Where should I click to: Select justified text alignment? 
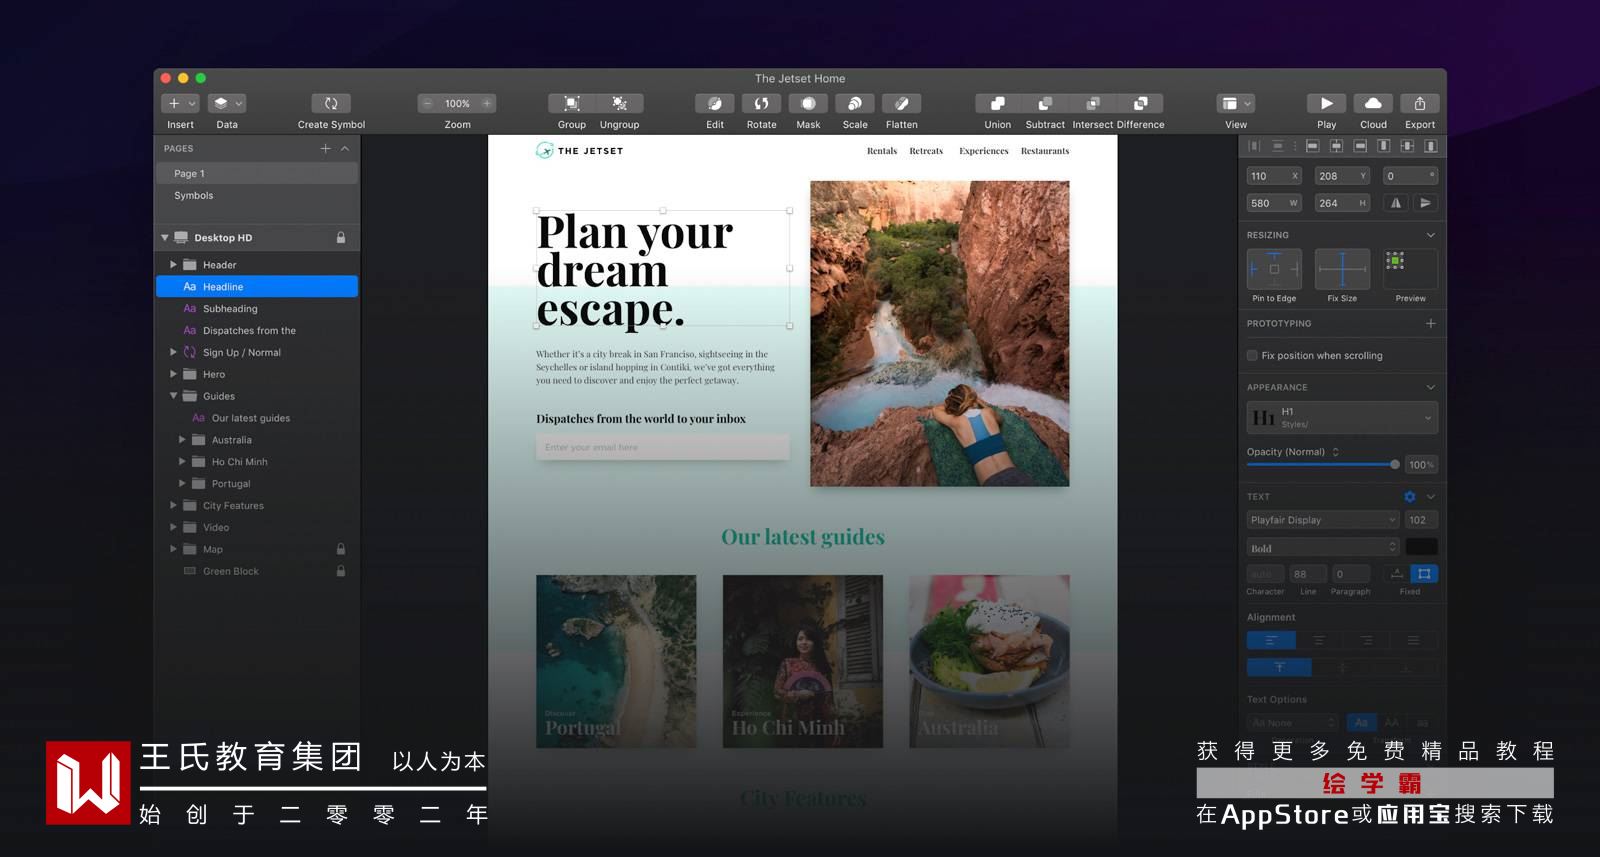(x=1413, y=640)
